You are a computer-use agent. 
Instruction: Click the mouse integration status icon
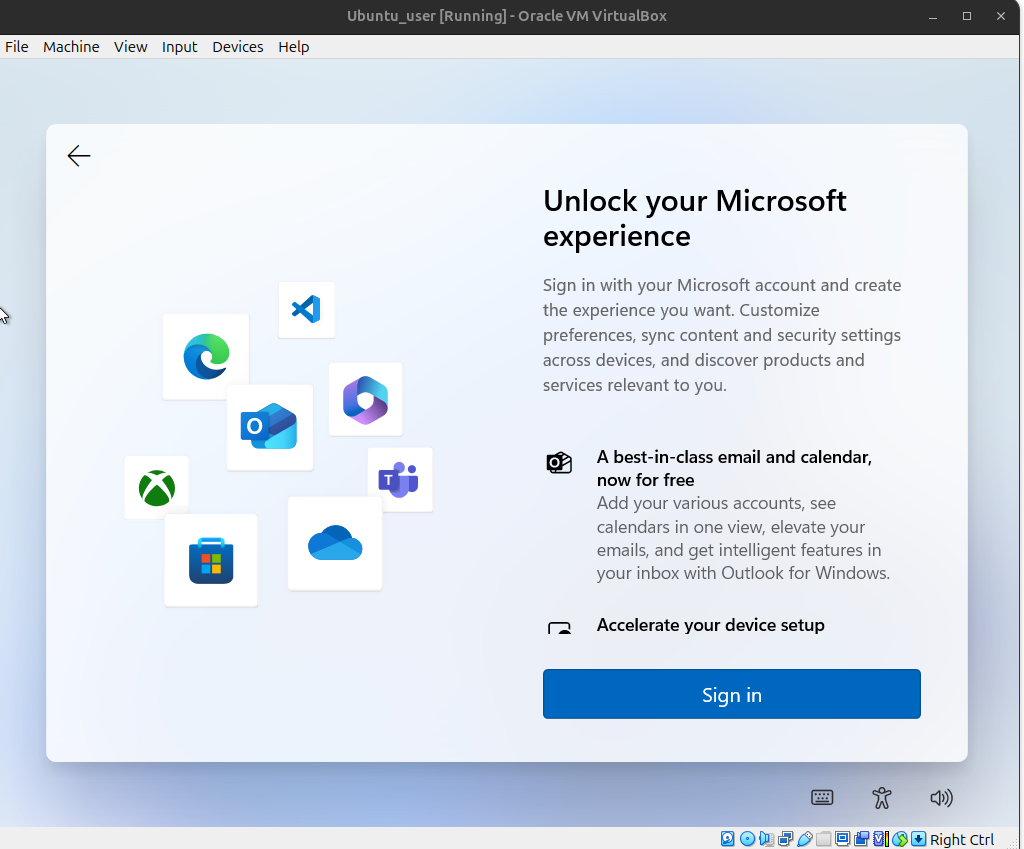pos(900,839)
